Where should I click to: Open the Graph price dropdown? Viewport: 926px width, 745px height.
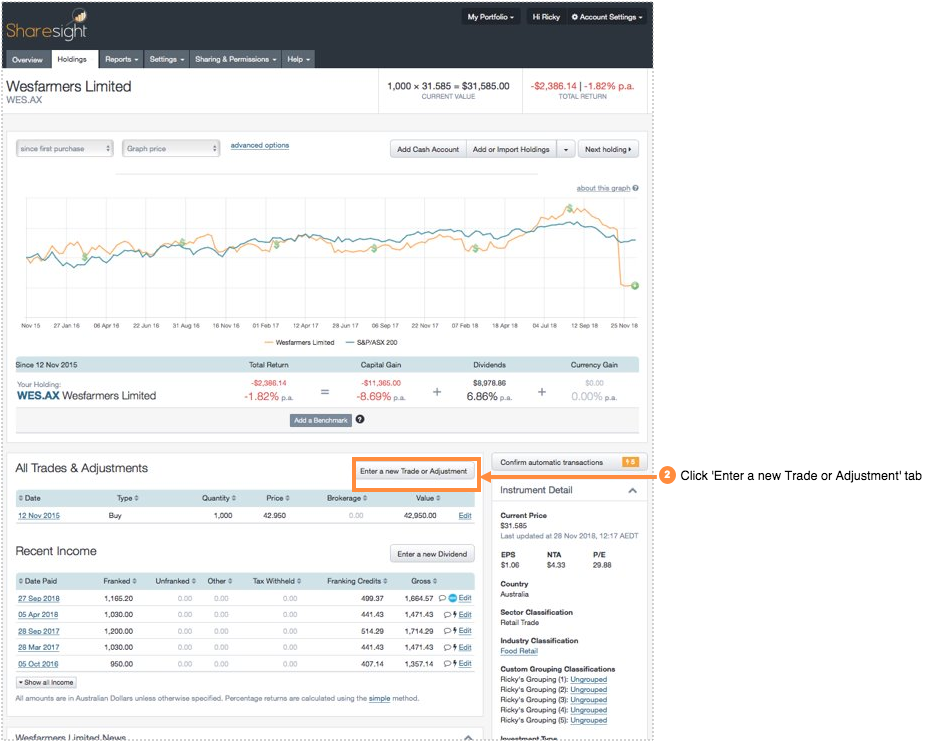click(x=171, y=149)
